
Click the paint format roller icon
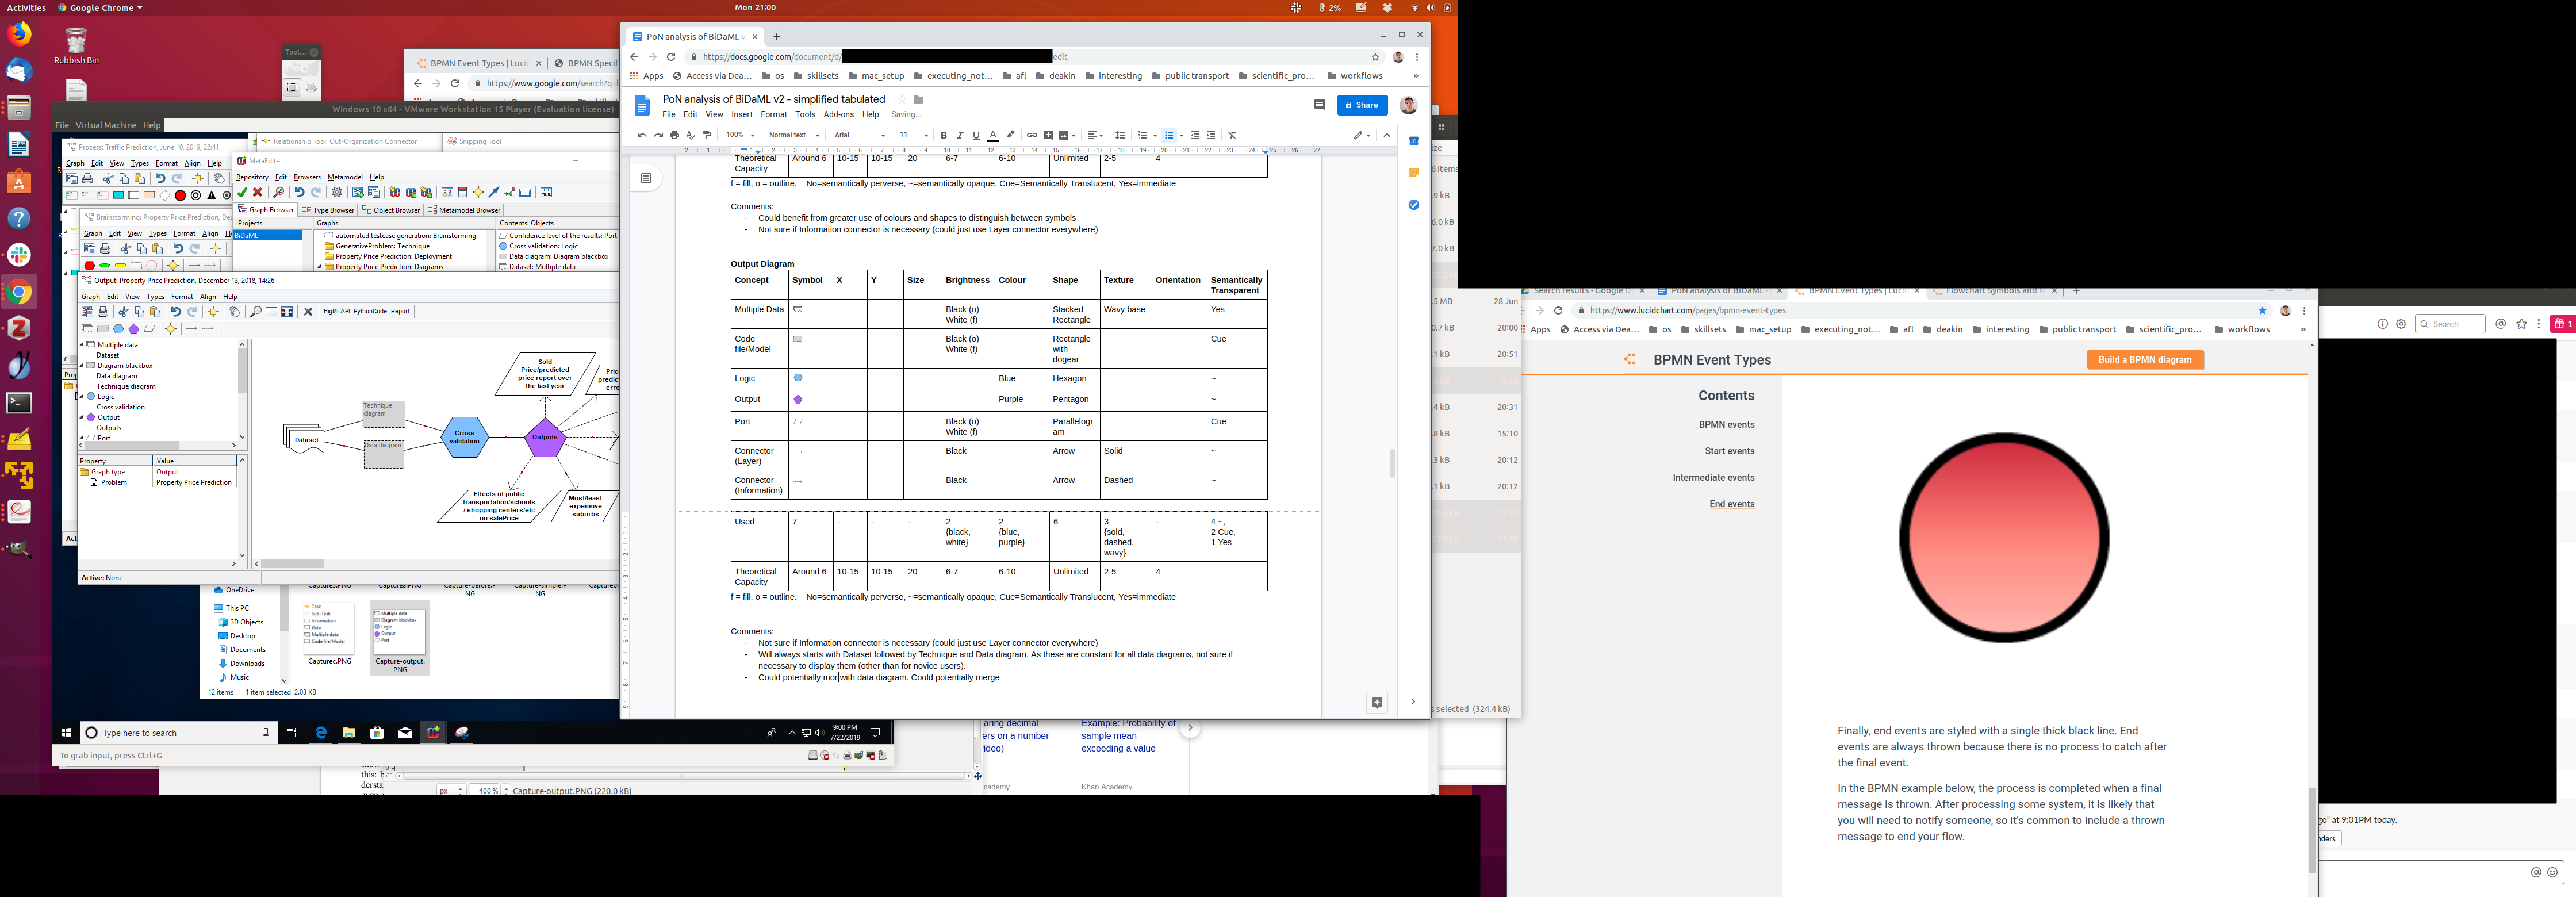[x=707, y=135]
